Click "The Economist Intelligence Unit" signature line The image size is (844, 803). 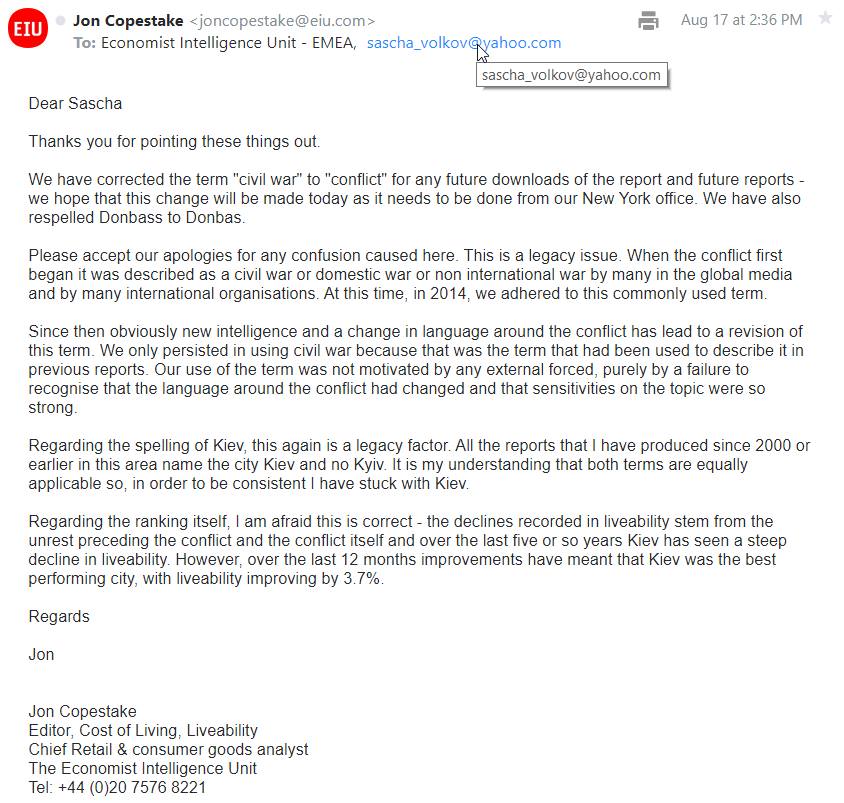coord(142,768)
